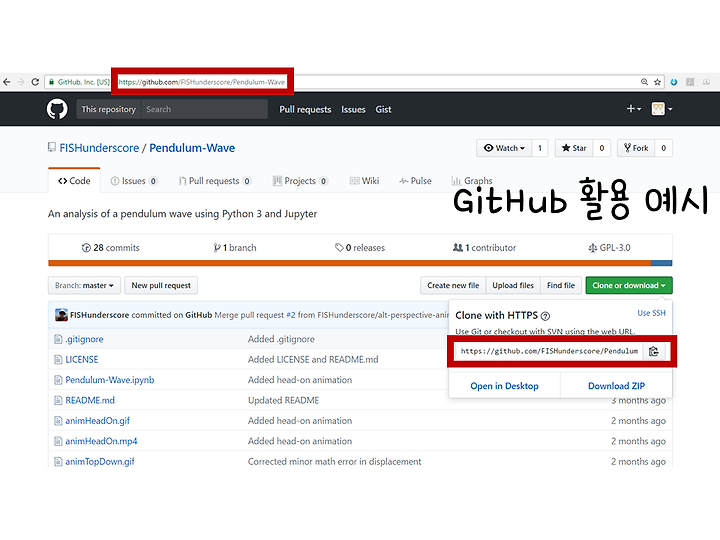This screenshot has height=540, width=720.
Task: Open the Pendulum-Wave repository title link
Action: (x=192, y=148)
